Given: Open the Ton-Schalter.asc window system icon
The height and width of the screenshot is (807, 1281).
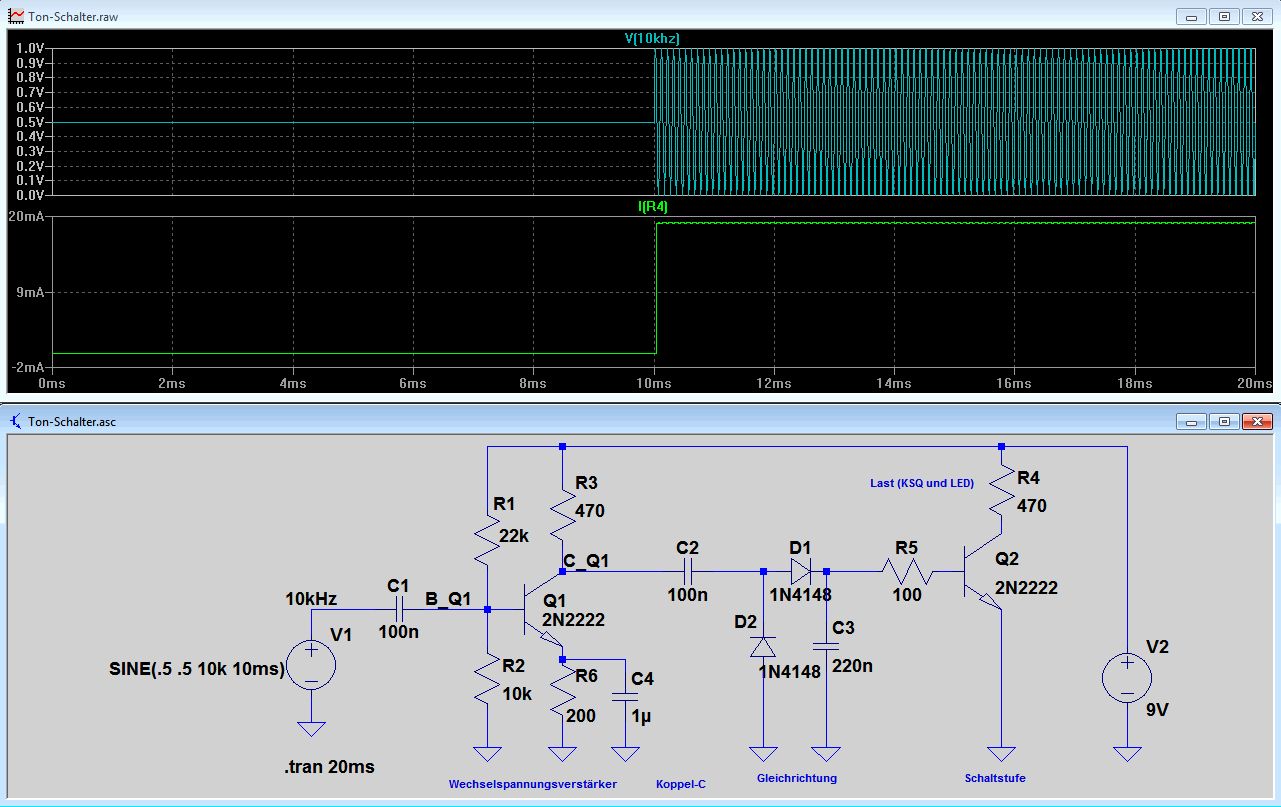Looking at the screenshot, I should click(x=17, y=422).
